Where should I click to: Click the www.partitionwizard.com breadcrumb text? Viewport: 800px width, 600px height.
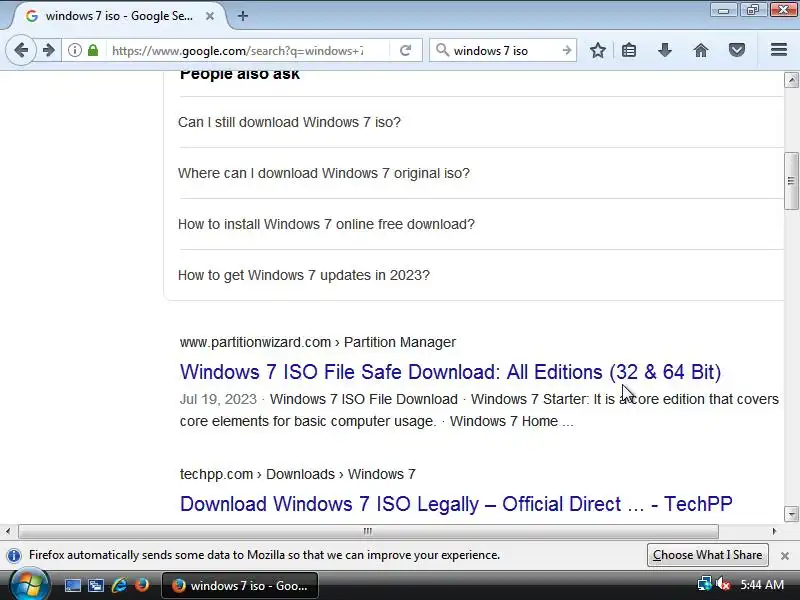pyautogui.click(x=255, y=342)
